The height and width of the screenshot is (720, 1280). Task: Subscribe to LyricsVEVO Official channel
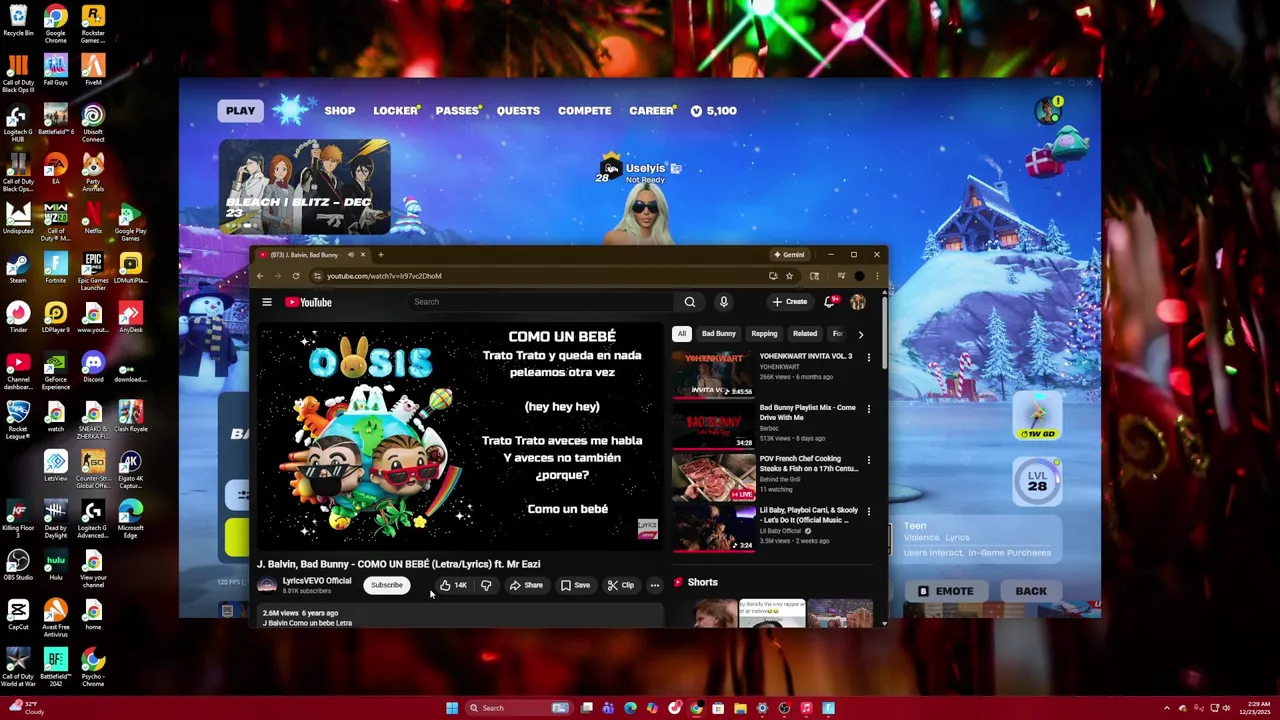click(x=387, y=586)
